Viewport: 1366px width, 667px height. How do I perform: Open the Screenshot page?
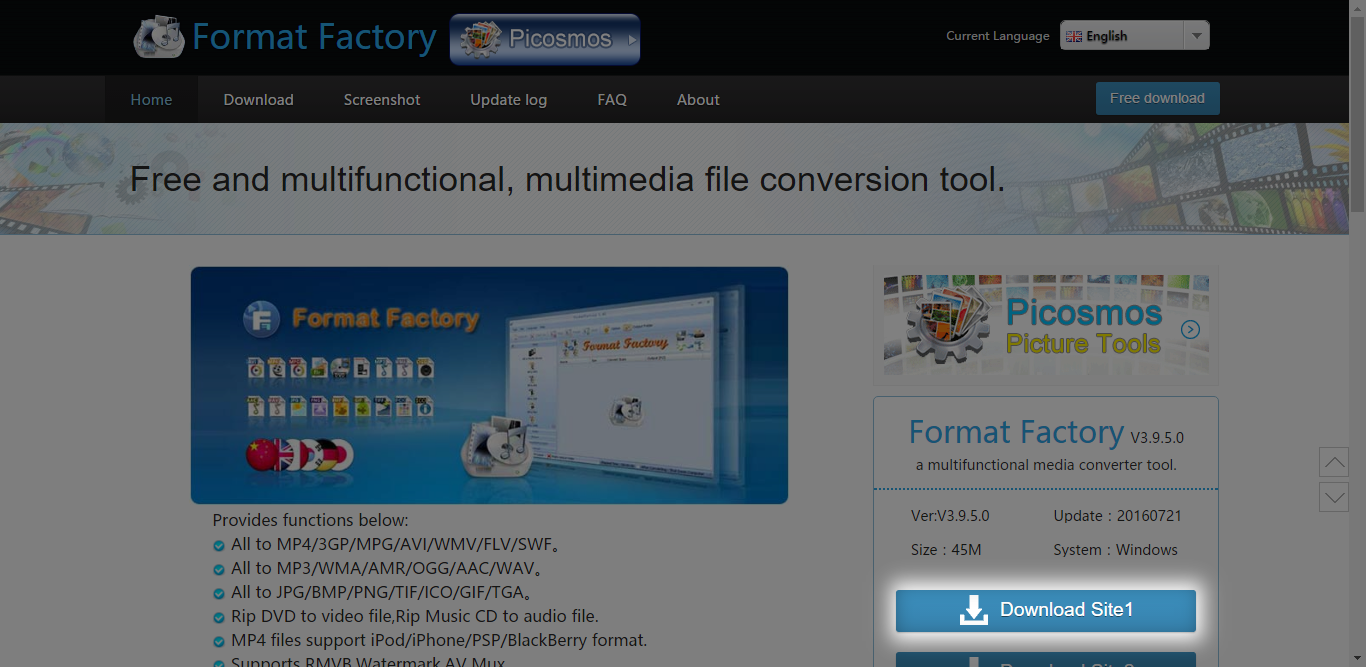(382, 100)
